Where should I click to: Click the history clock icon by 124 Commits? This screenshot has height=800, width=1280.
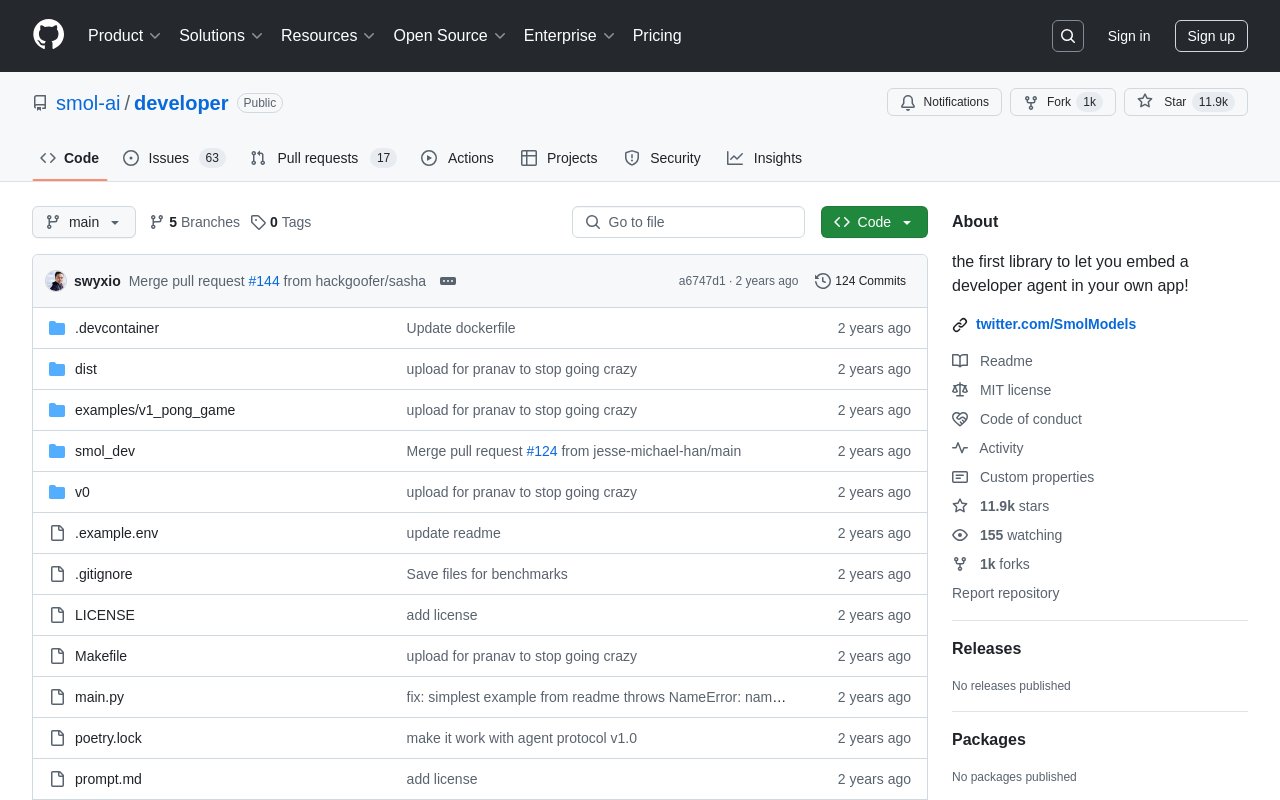tap(823, 281)
